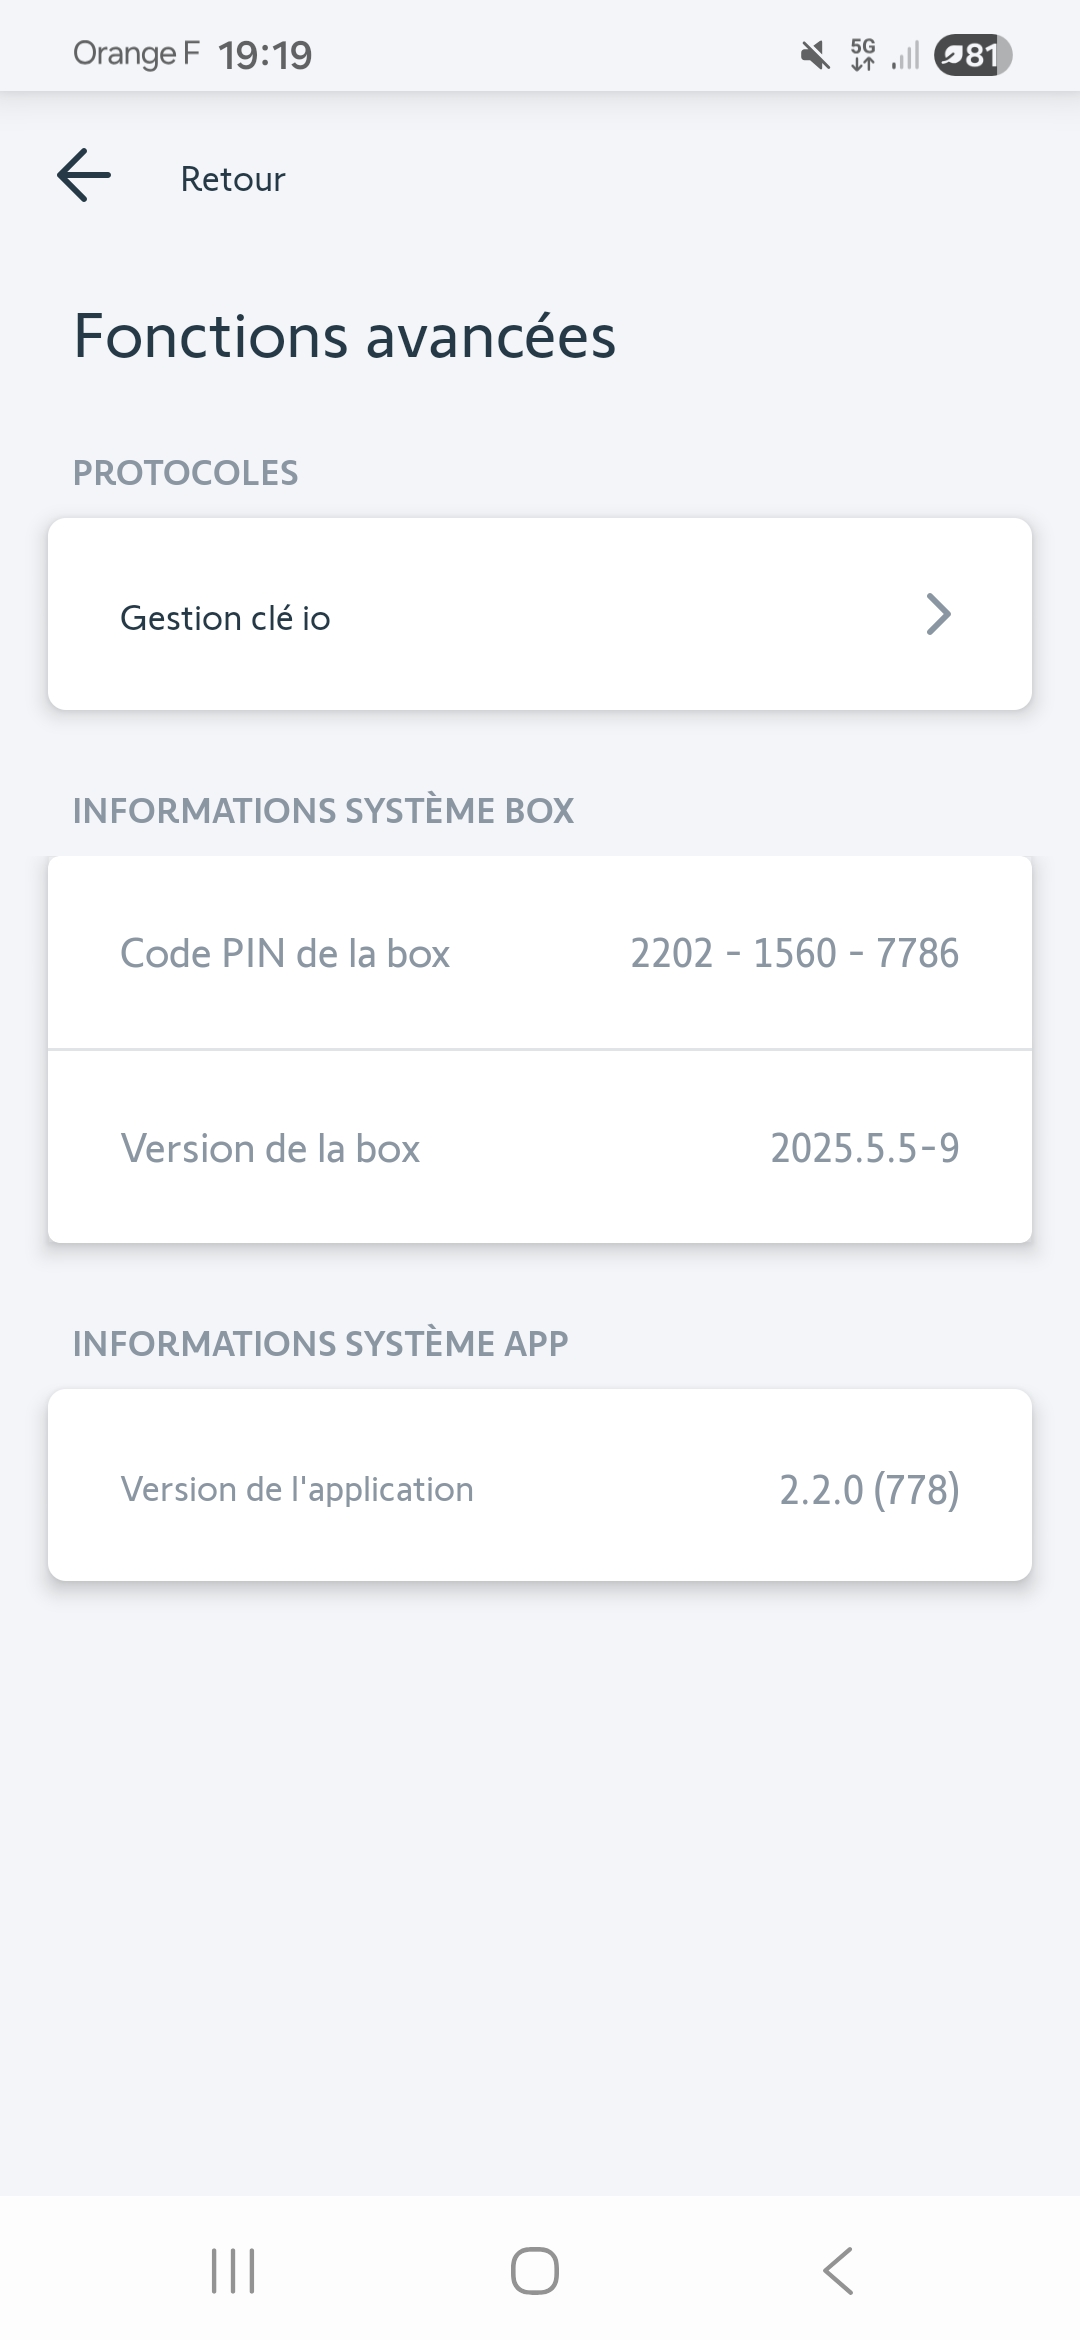Tap the battery level indicator

pyautogui.click(x=972, y=55)
